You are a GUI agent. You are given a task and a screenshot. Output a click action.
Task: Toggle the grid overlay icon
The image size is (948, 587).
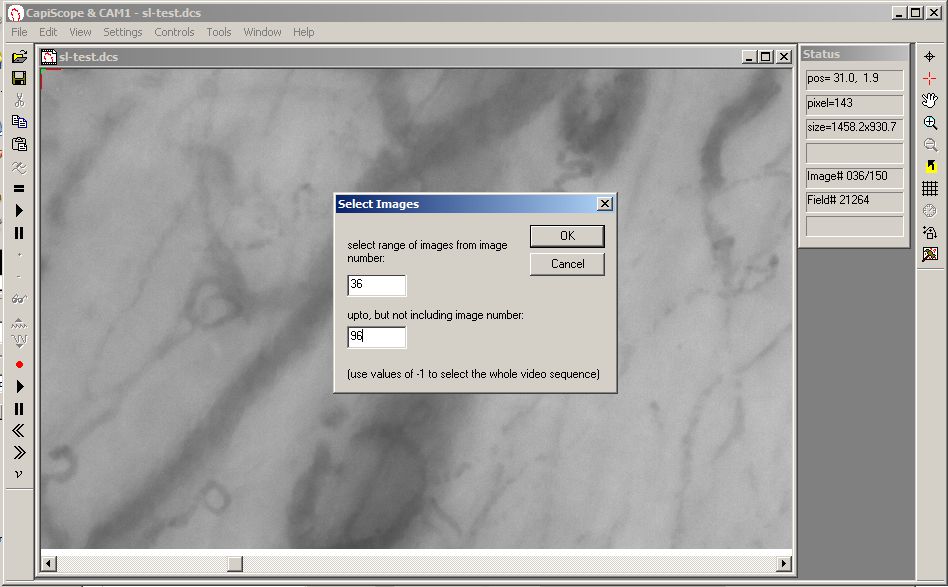point(930,189)
